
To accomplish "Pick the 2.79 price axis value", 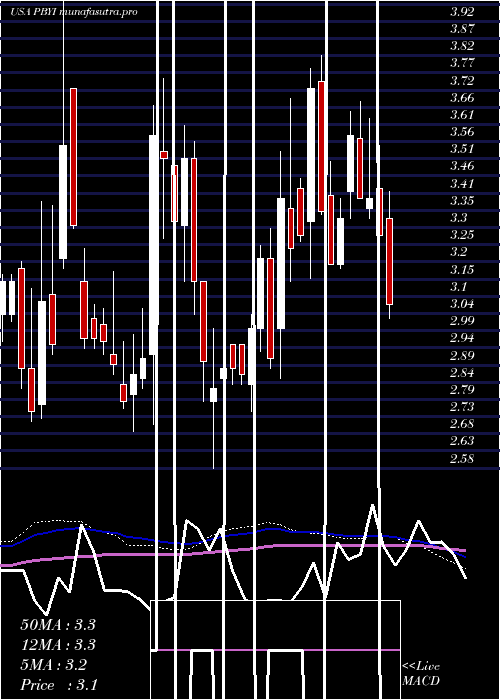I will coord(462,389).
